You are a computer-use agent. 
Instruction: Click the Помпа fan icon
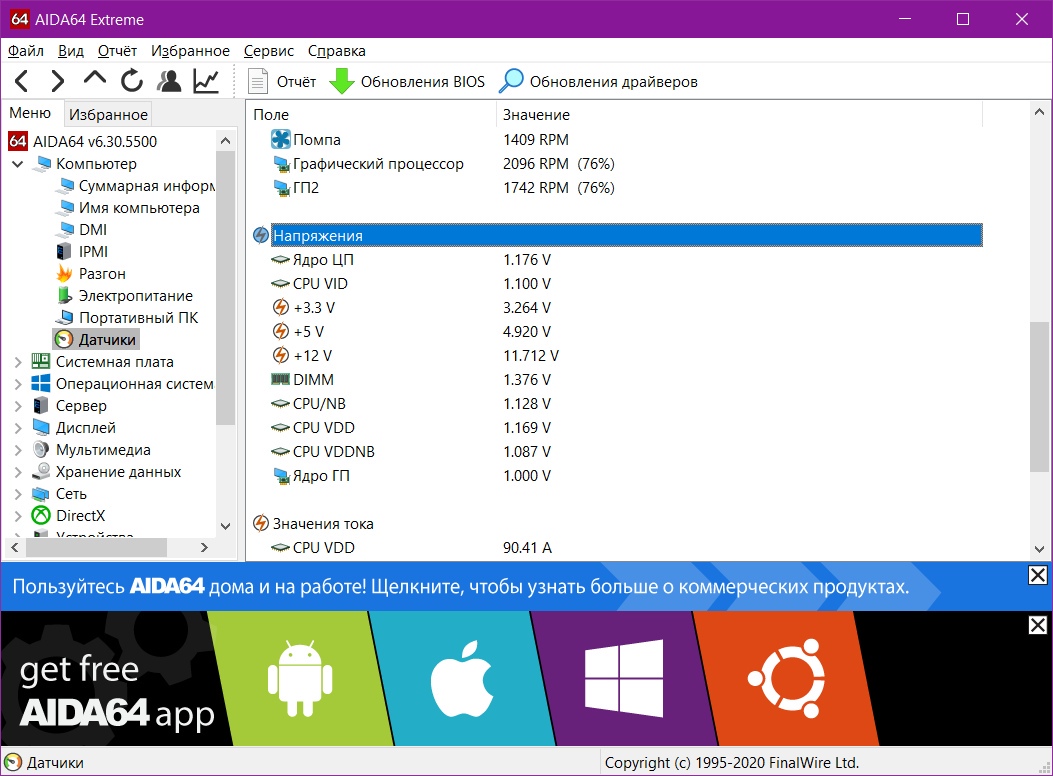(x=281, y=140)
